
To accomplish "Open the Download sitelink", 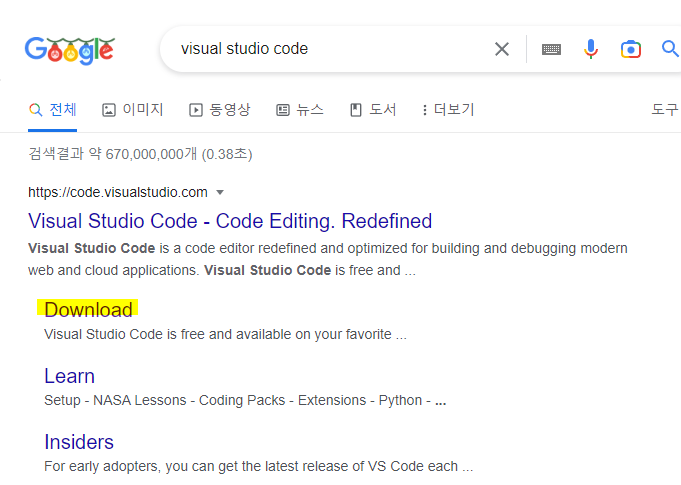I will pos(88,310).
